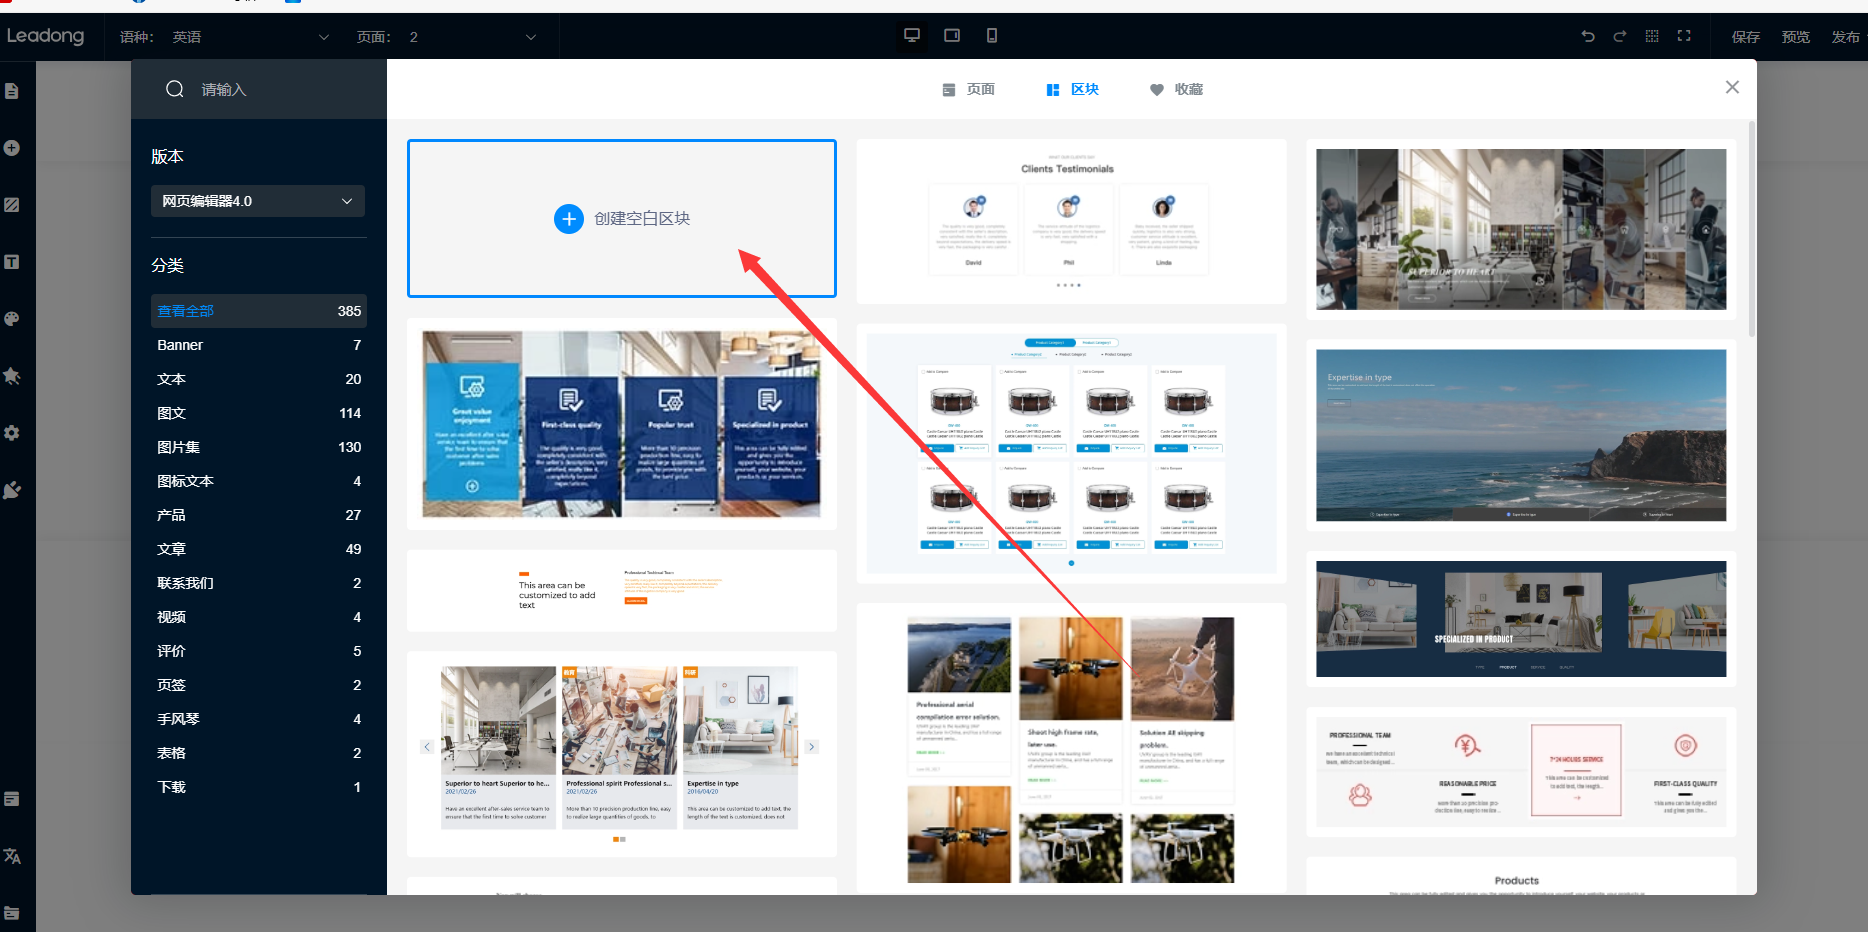
Task: Switch to the 收藏 favorites tab
Action: pos(1176,89)
